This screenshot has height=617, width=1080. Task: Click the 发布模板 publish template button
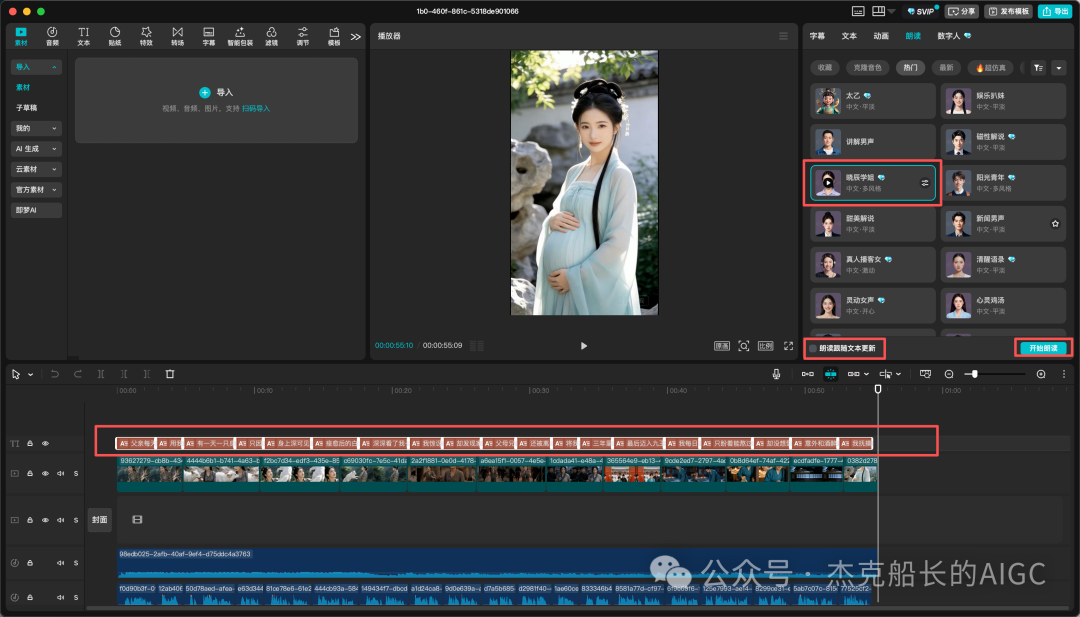[1009, 11]
